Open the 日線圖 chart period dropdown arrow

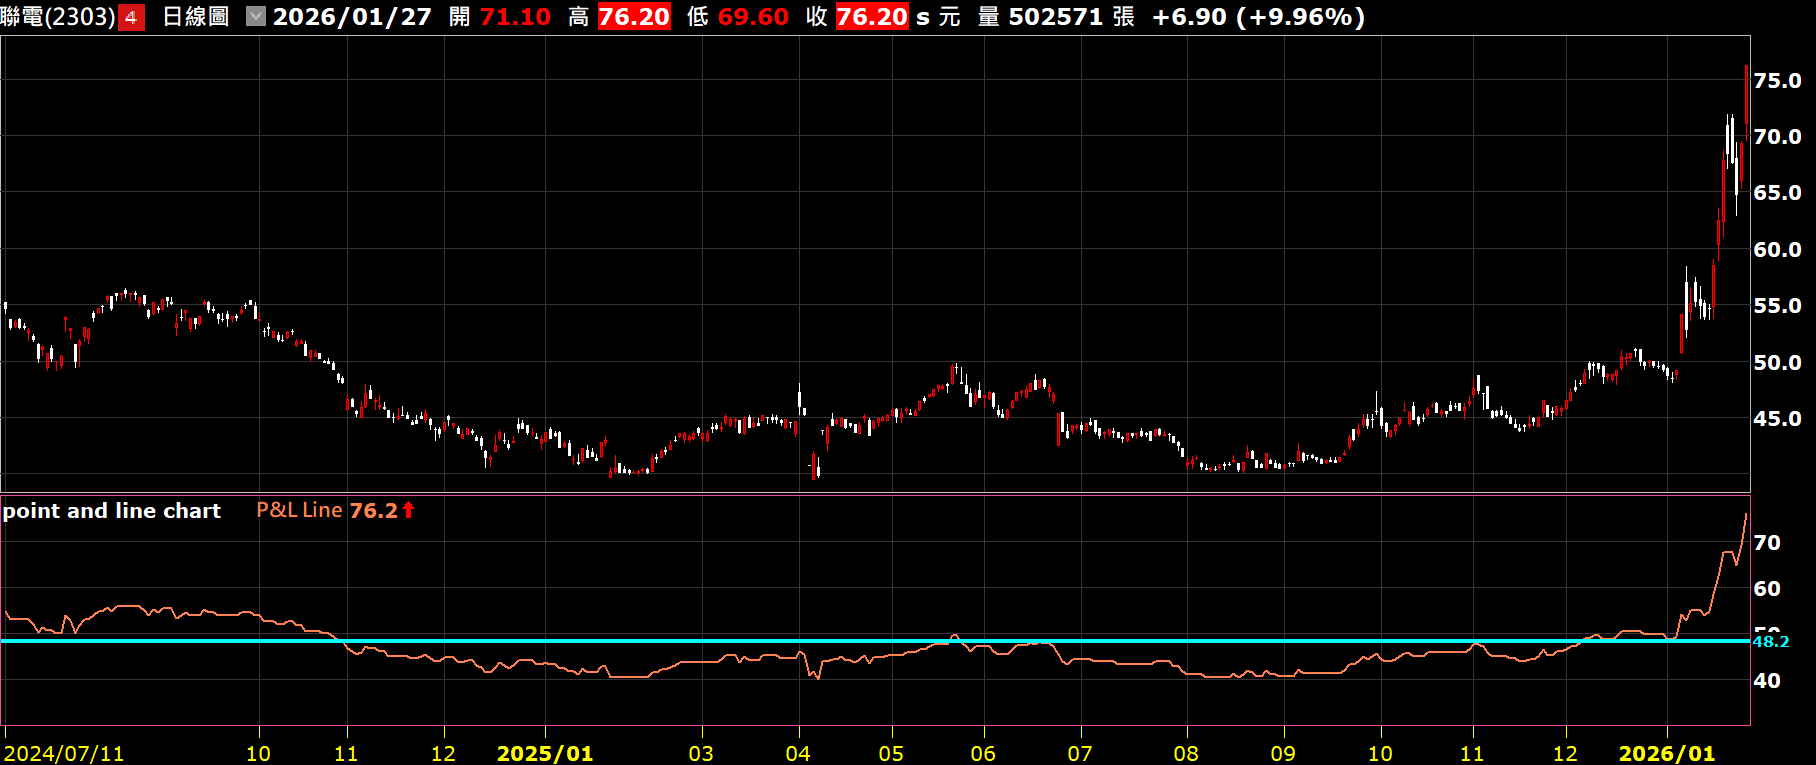click(x=256, y=17)
